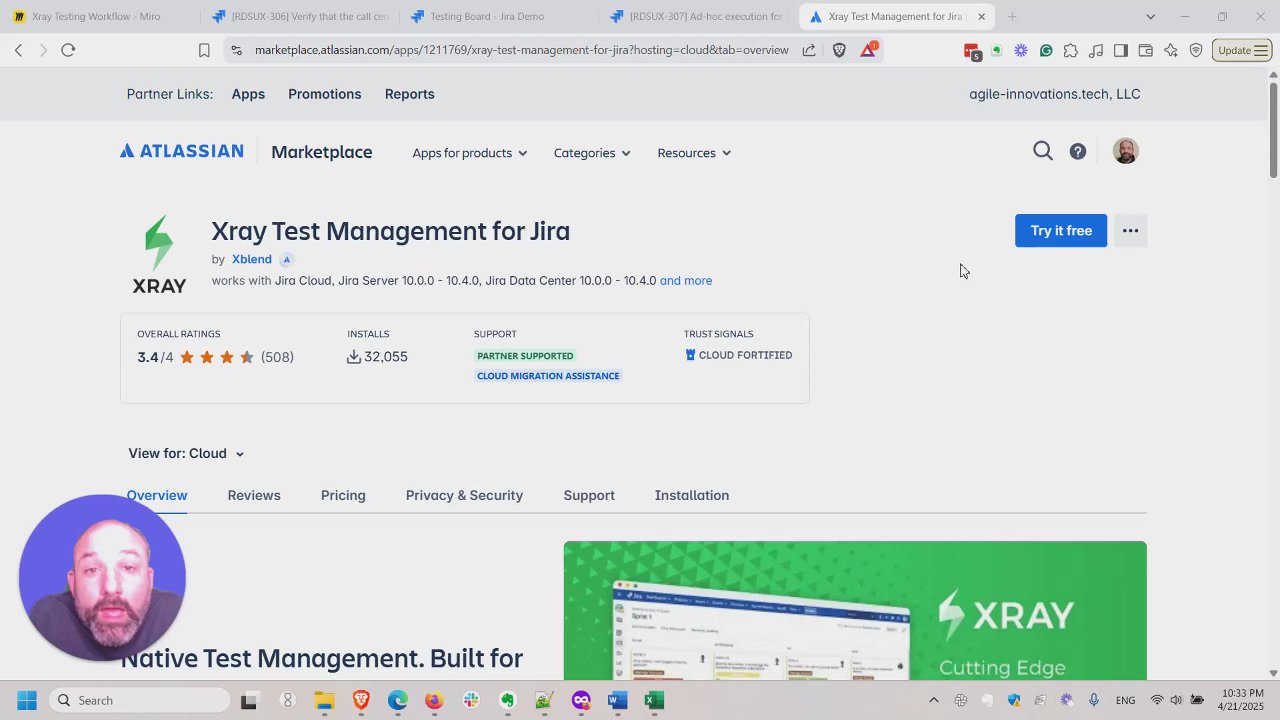Viewport: 1280px width, 720px height.
Task: Open a new browser tab
Action: (x=1012, y=17)
